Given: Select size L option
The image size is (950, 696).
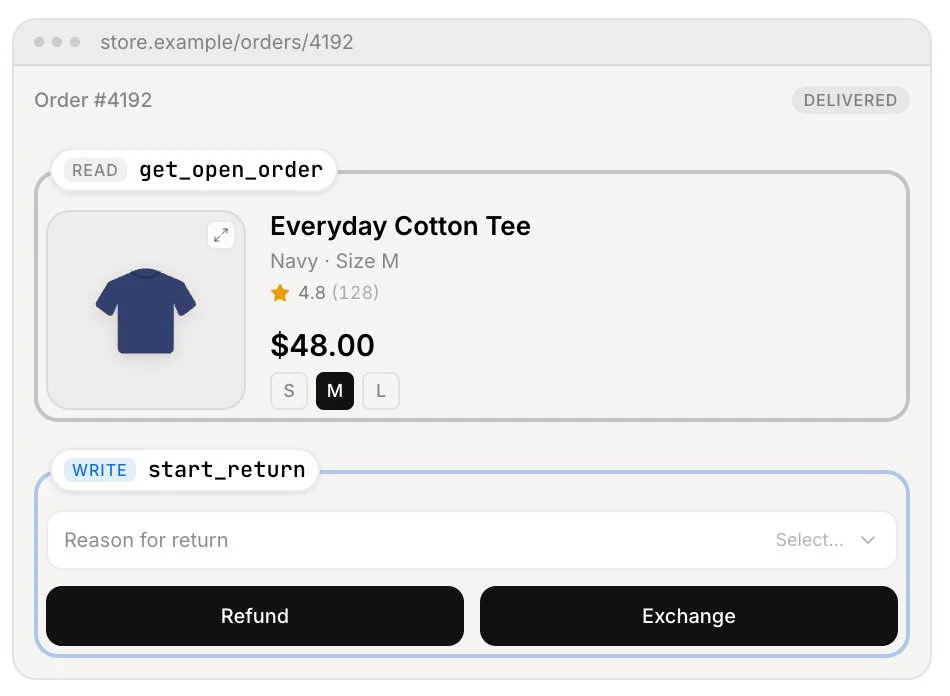Looking at the screenshot, I should [381, 391].
